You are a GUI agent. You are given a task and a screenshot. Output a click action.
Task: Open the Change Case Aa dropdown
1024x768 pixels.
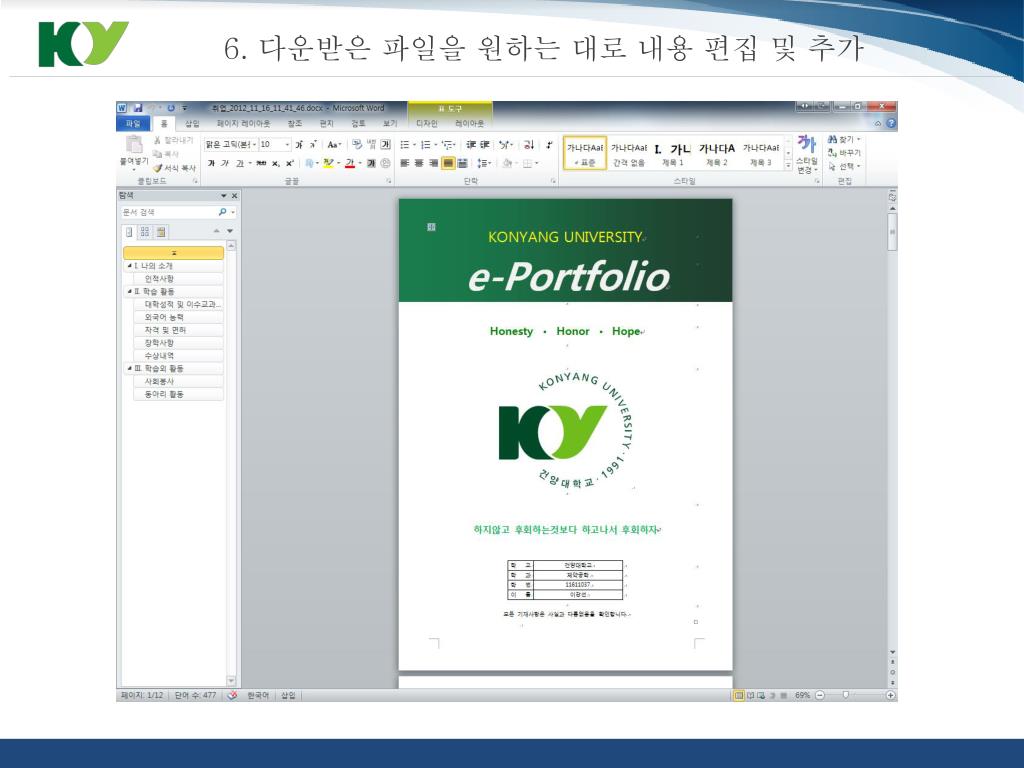click(334, 144)
